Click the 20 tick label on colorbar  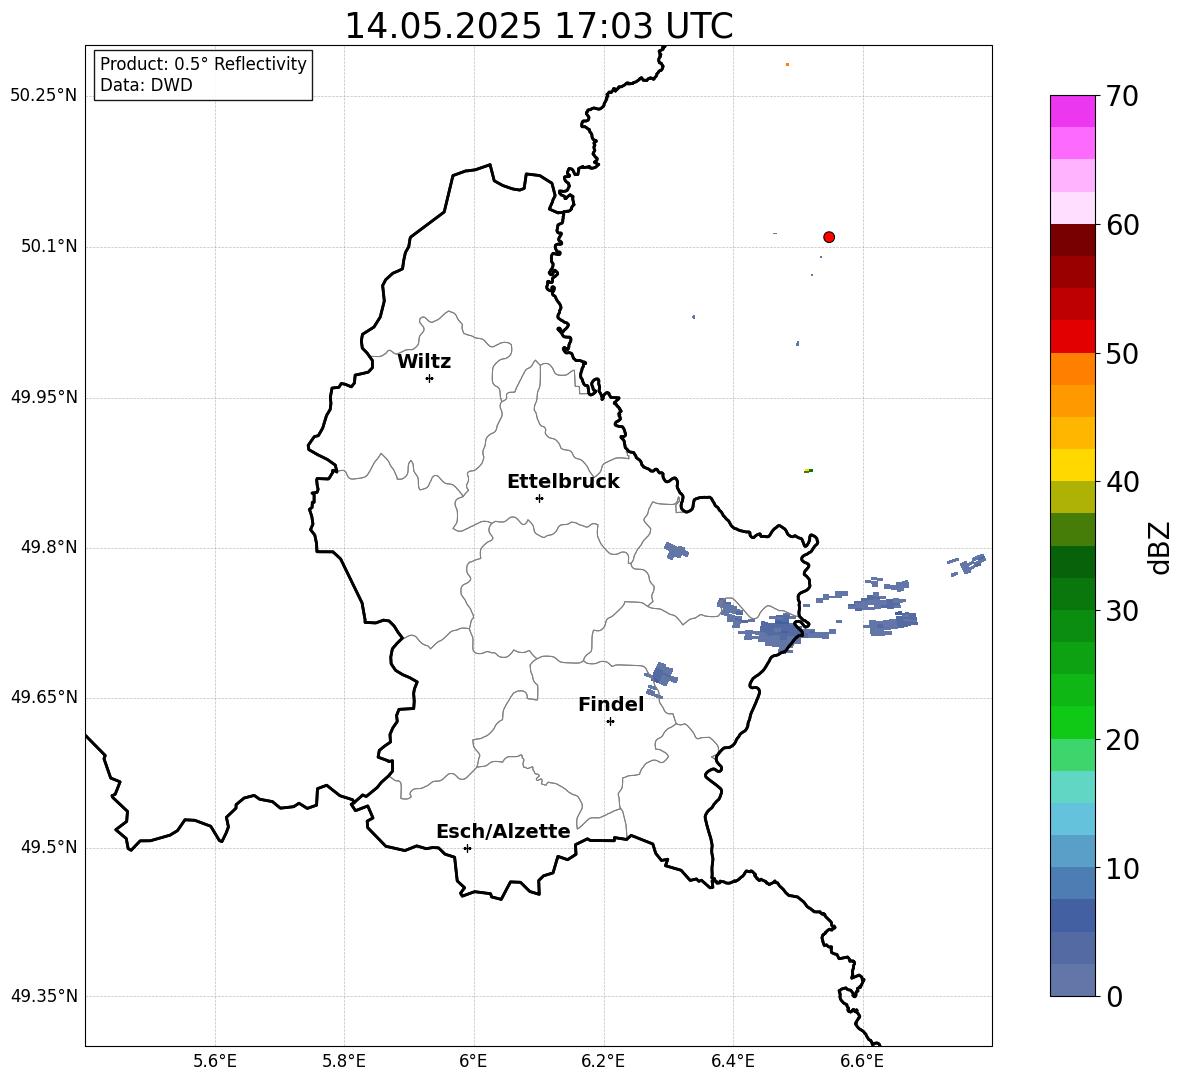pyautogui.click(x=1122, y=739)
